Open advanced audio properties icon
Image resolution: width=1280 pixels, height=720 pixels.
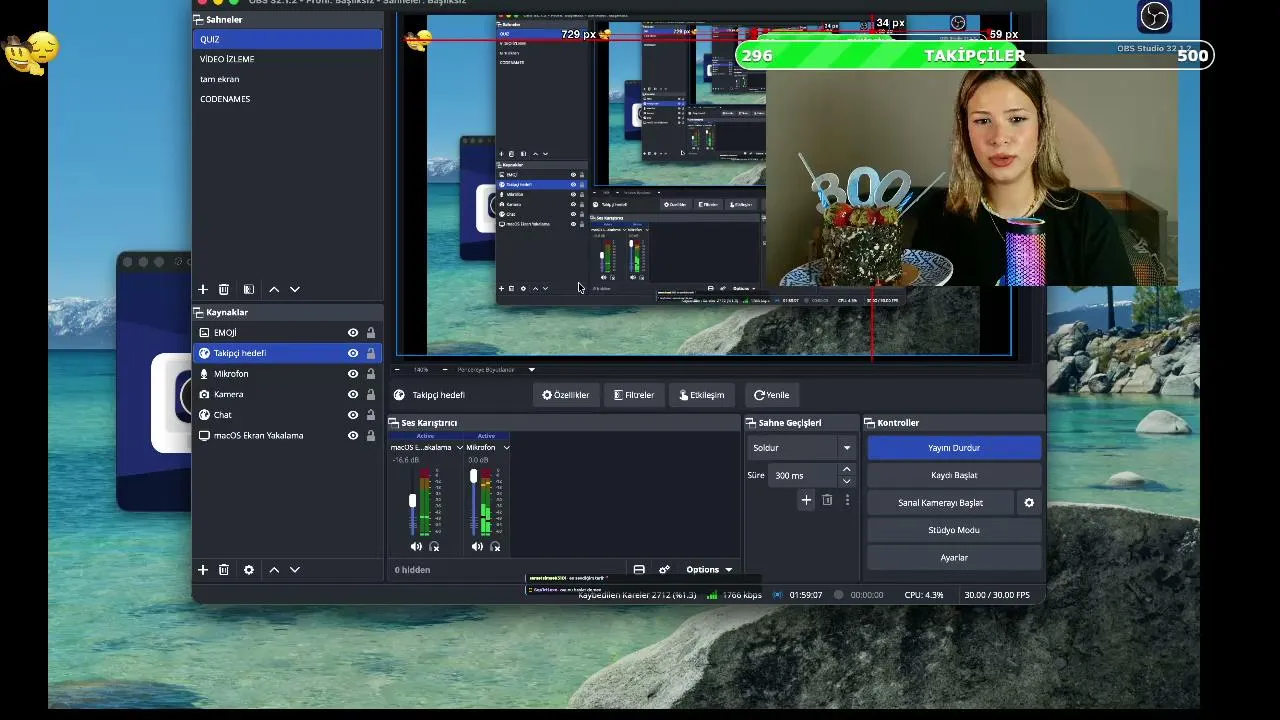coord(664,570)
